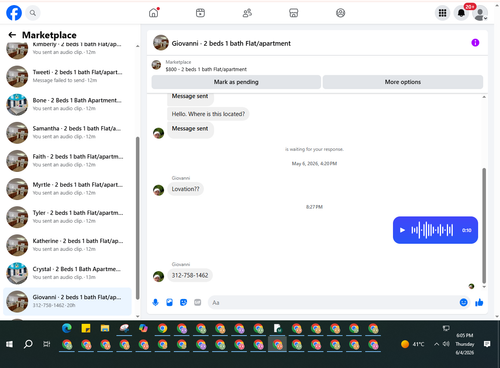Launch Microsoft Edge from taskbar
This screenshot has height=368, width=500.
pos(67,329)
